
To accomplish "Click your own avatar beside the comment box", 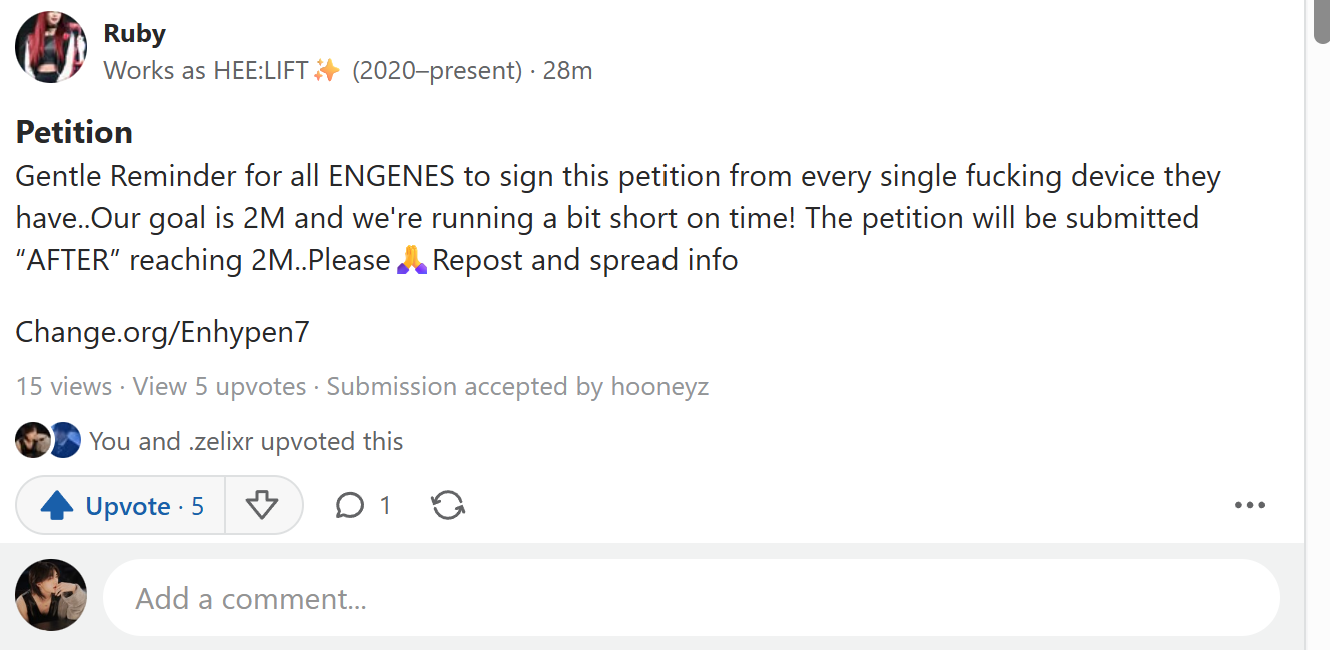I will point(51,595).
